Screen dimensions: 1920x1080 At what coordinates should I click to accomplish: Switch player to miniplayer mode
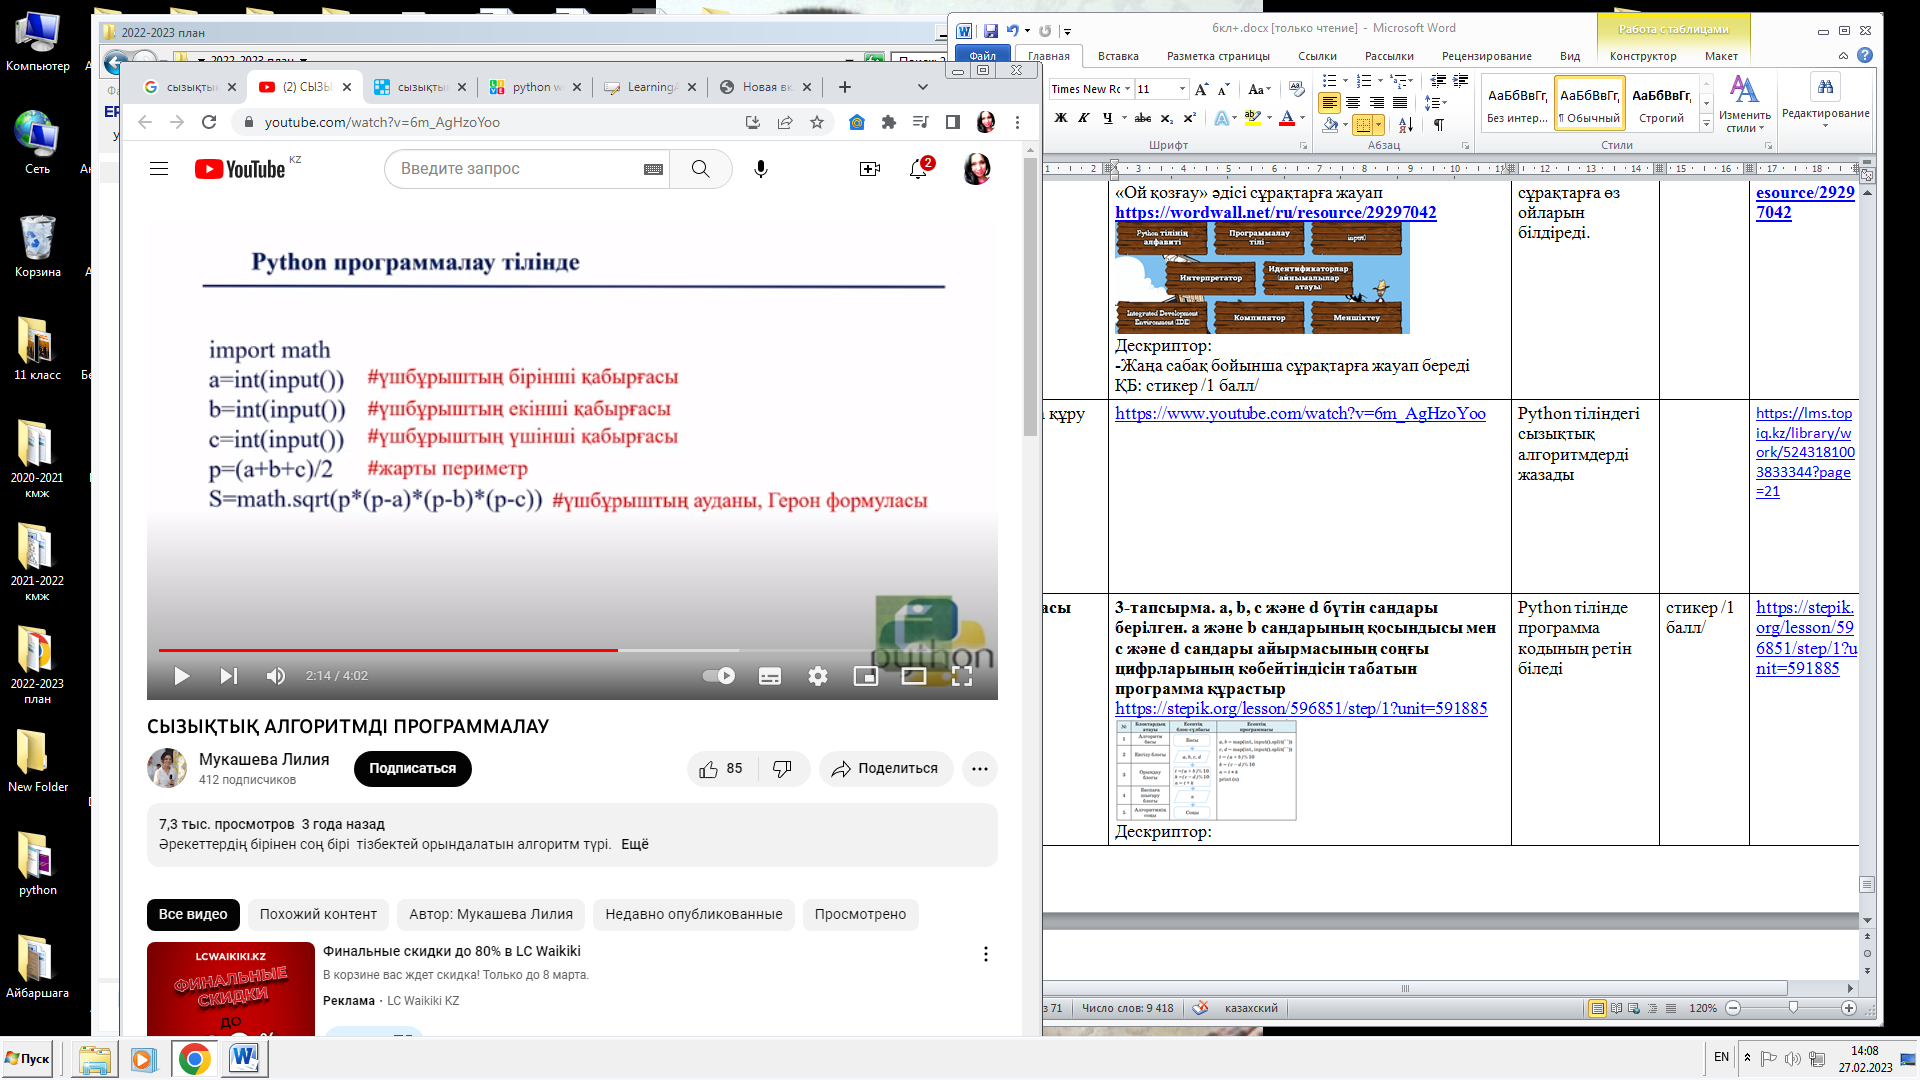click(x=866, y=676)
